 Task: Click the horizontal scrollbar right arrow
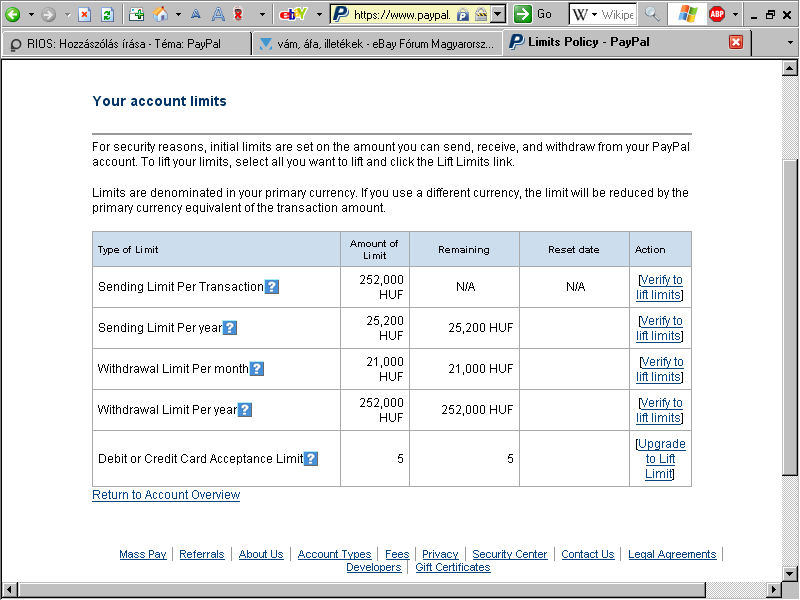pos(774,589)
